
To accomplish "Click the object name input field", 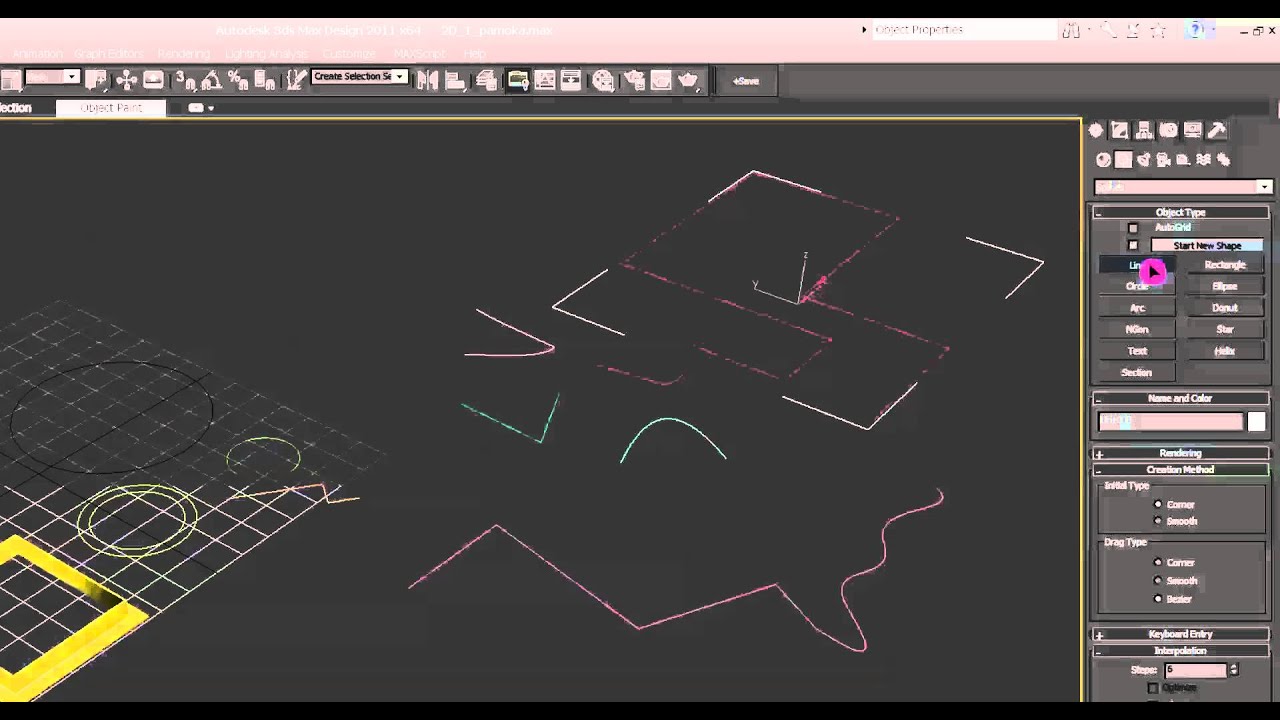I will click(x=1170, y=422).
